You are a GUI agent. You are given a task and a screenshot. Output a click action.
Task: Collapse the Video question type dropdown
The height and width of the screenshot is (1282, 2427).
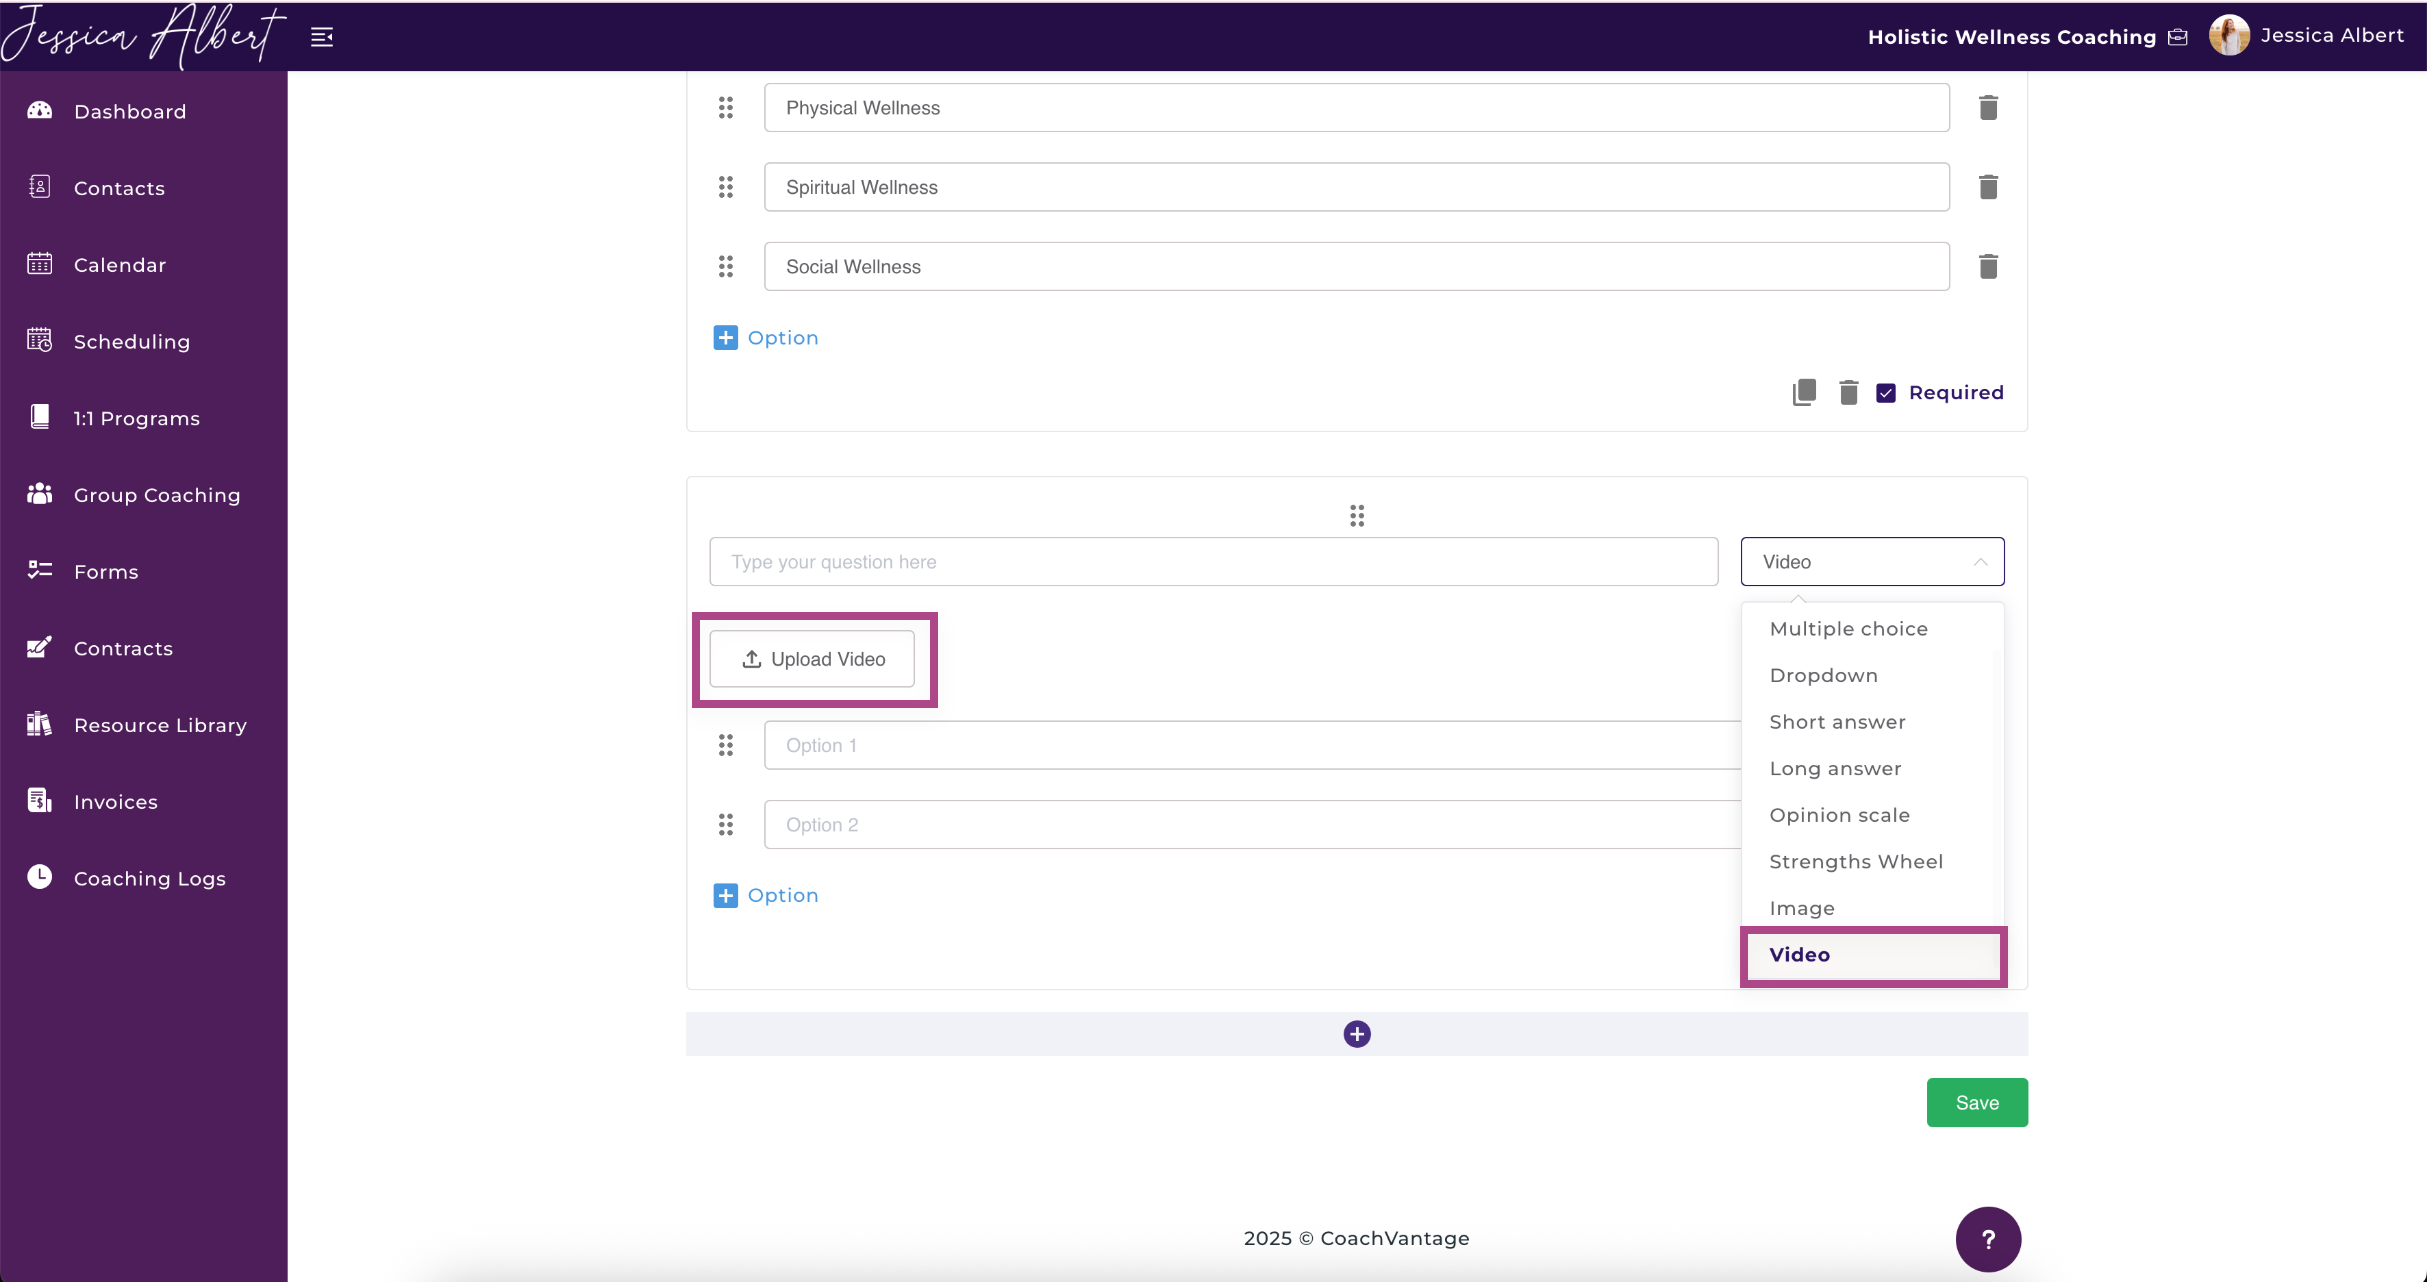pos(1872,562)
